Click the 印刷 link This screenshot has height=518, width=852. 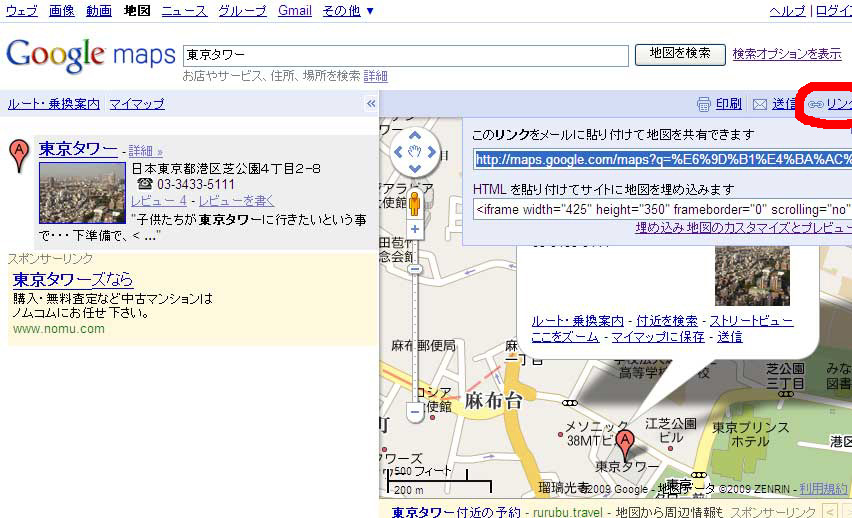coord(729,104)
